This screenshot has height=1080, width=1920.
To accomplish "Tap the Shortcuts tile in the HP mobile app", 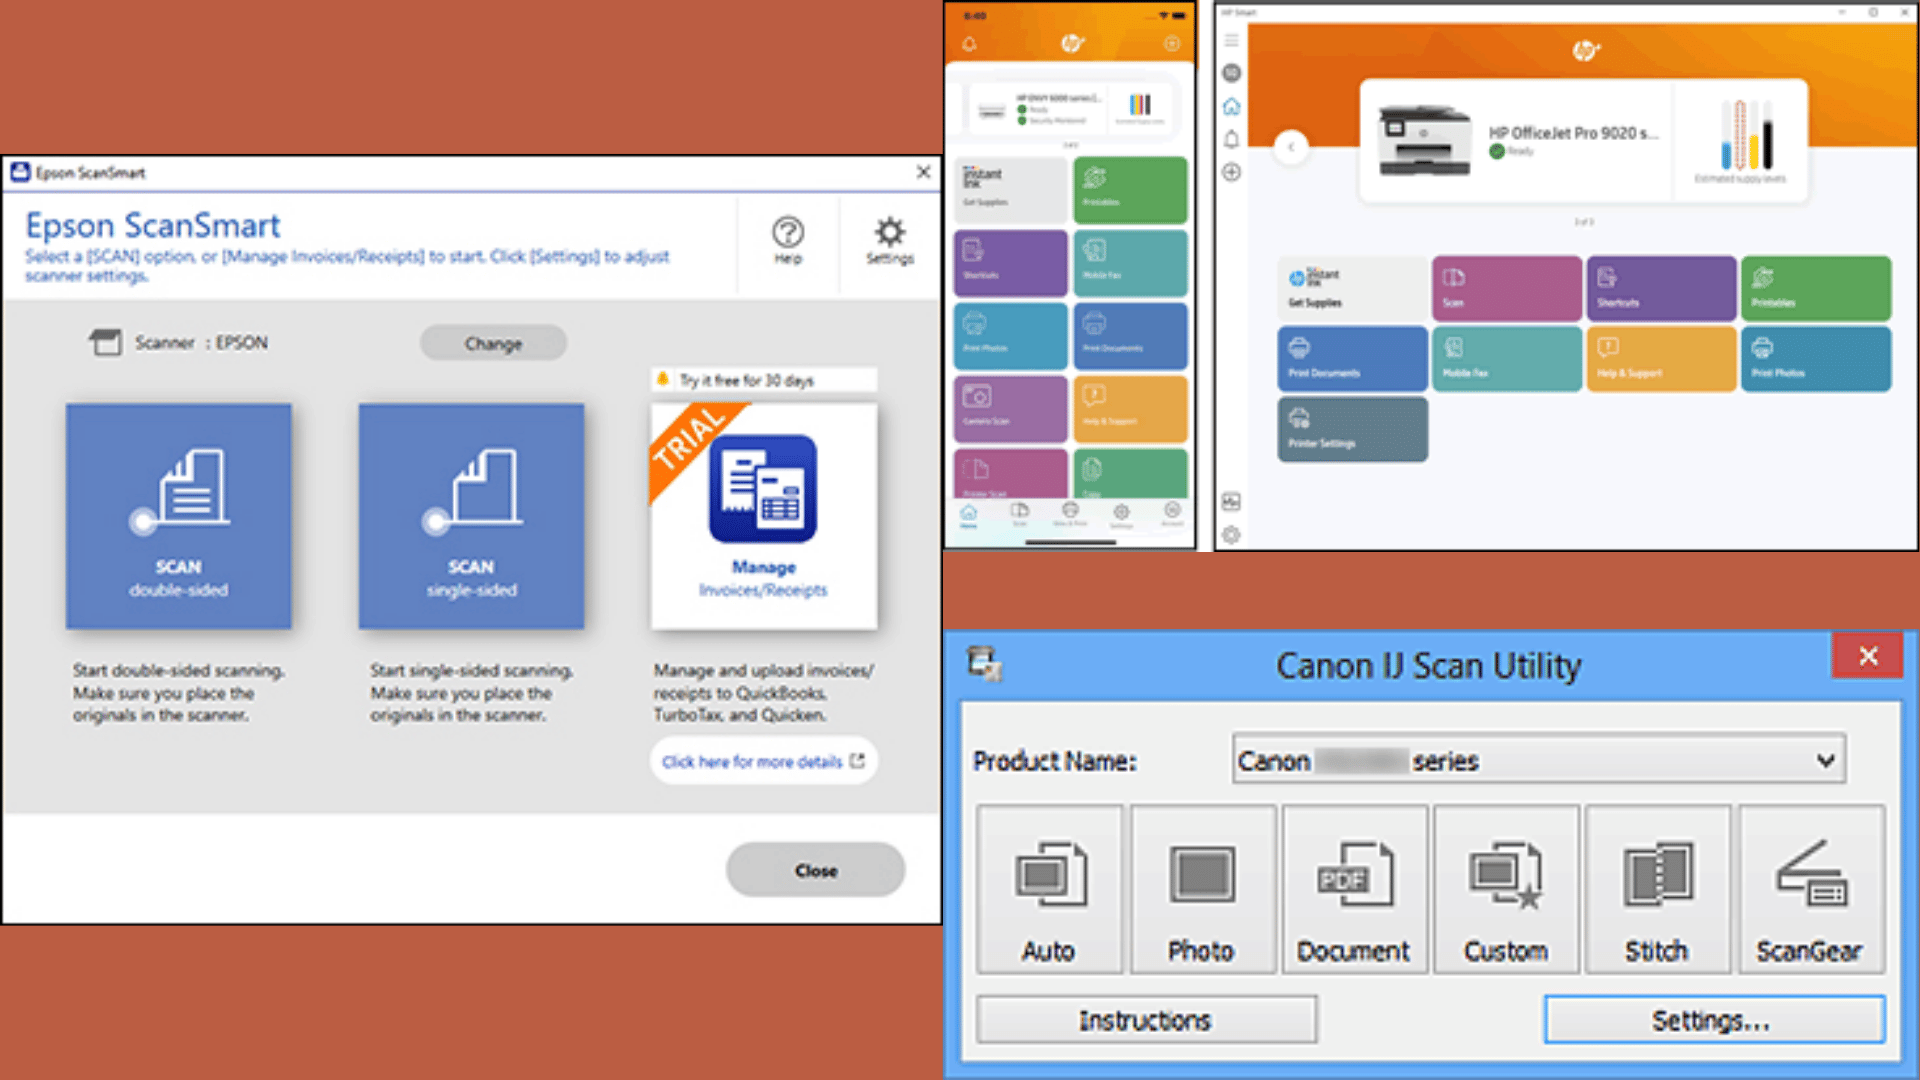I will [1010, 263].
